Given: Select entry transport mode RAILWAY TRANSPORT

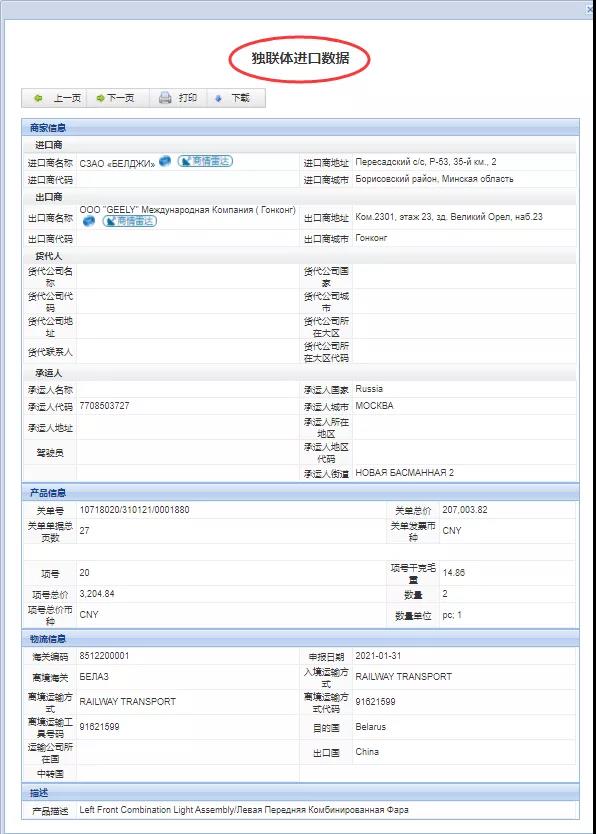Looking at the screenshot, I should coord(404,677).
